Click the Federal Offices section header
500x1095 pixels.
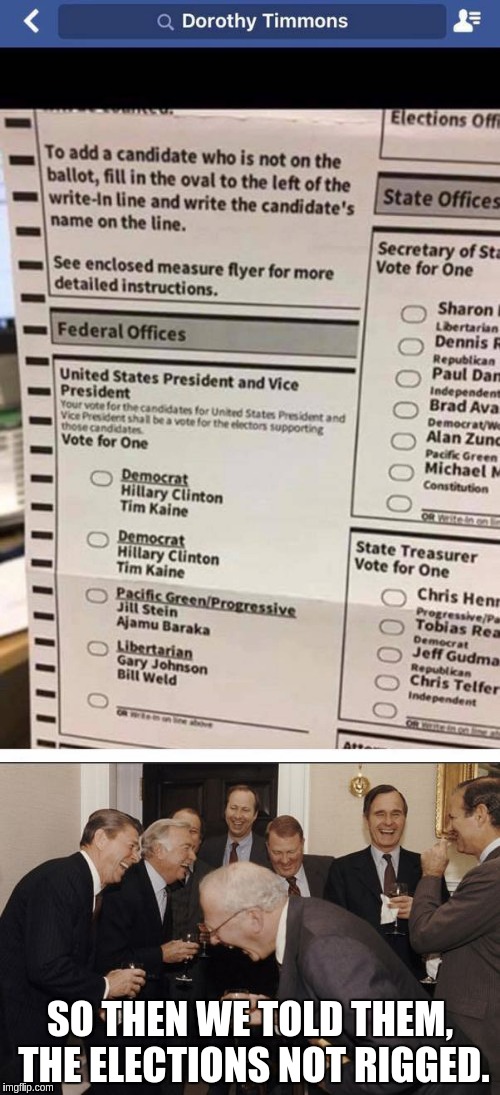tap(205, 334)
